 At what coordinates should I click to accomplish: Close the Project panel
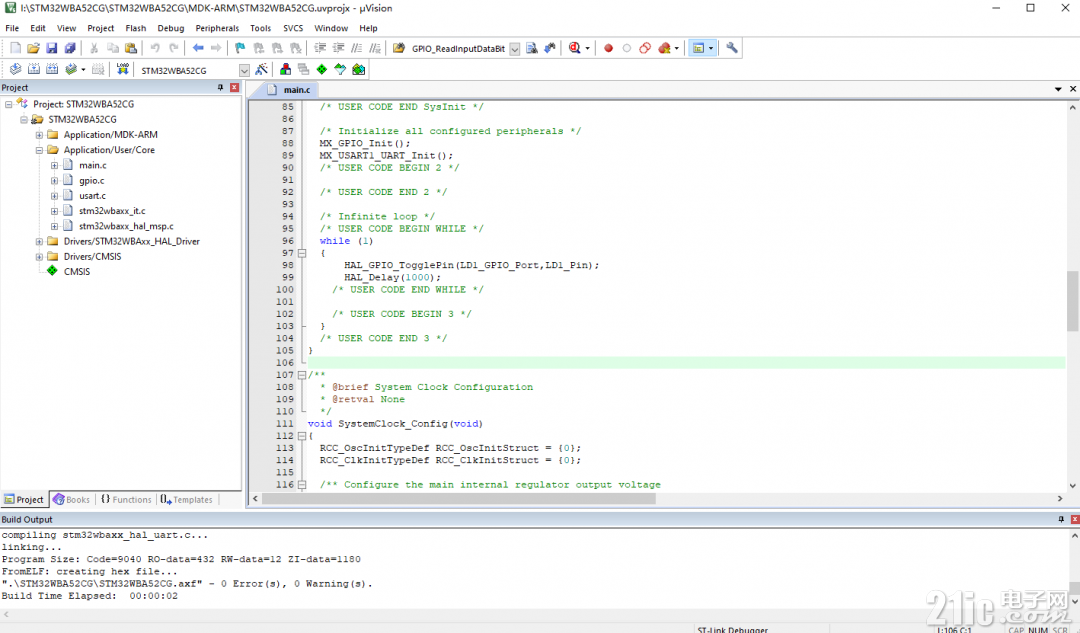[x=235, y=87]
